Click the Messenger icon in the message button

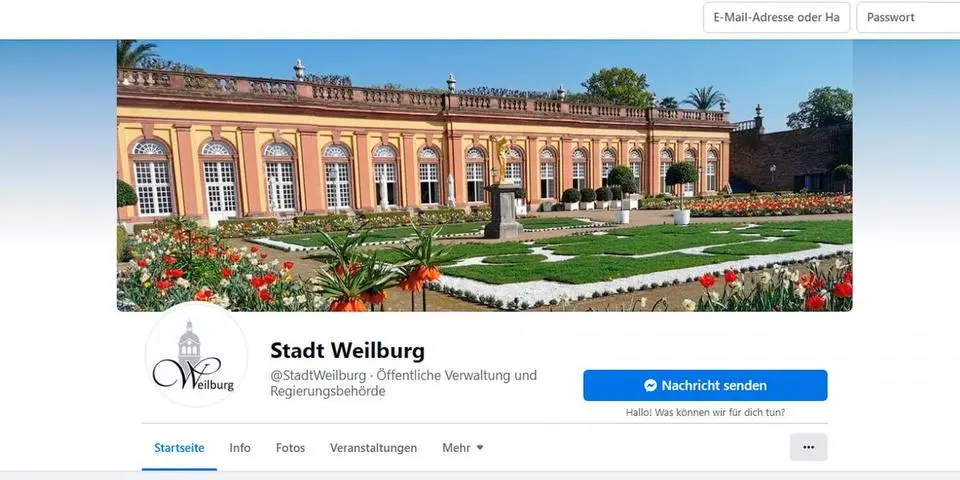tap(650, 386)
